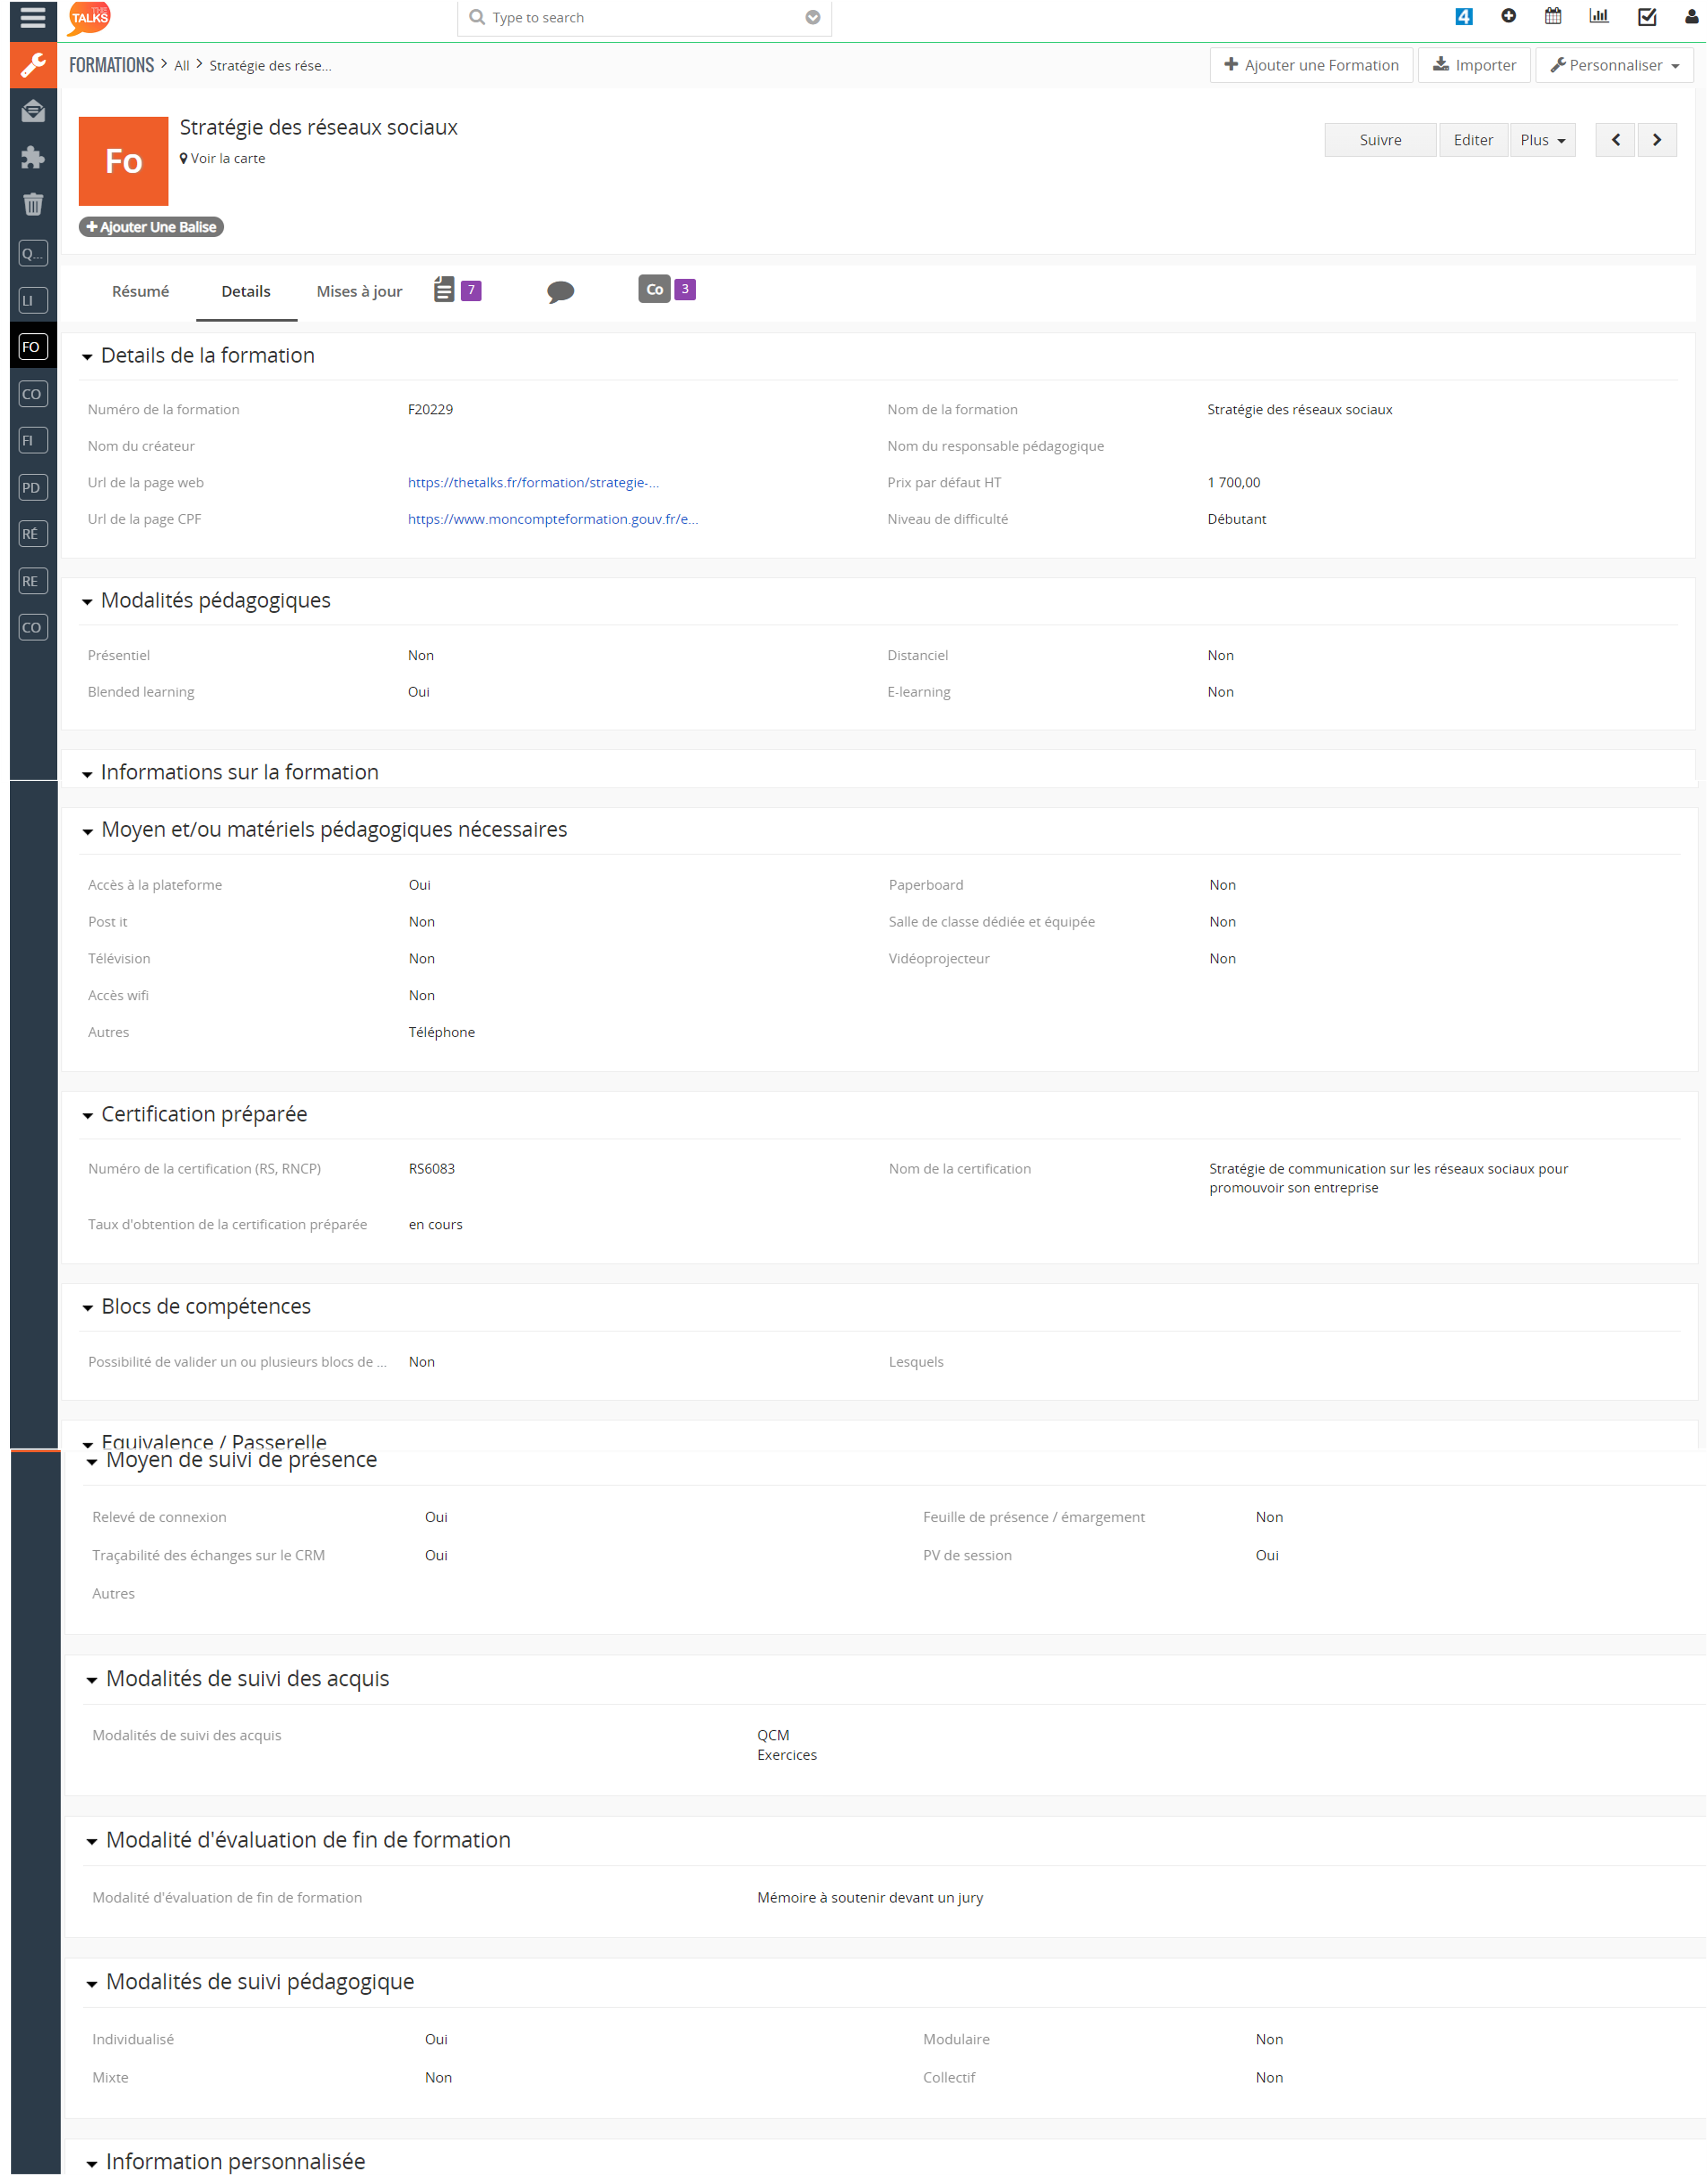Open the Plus dropdown menu

click(x=1543, y=140)
